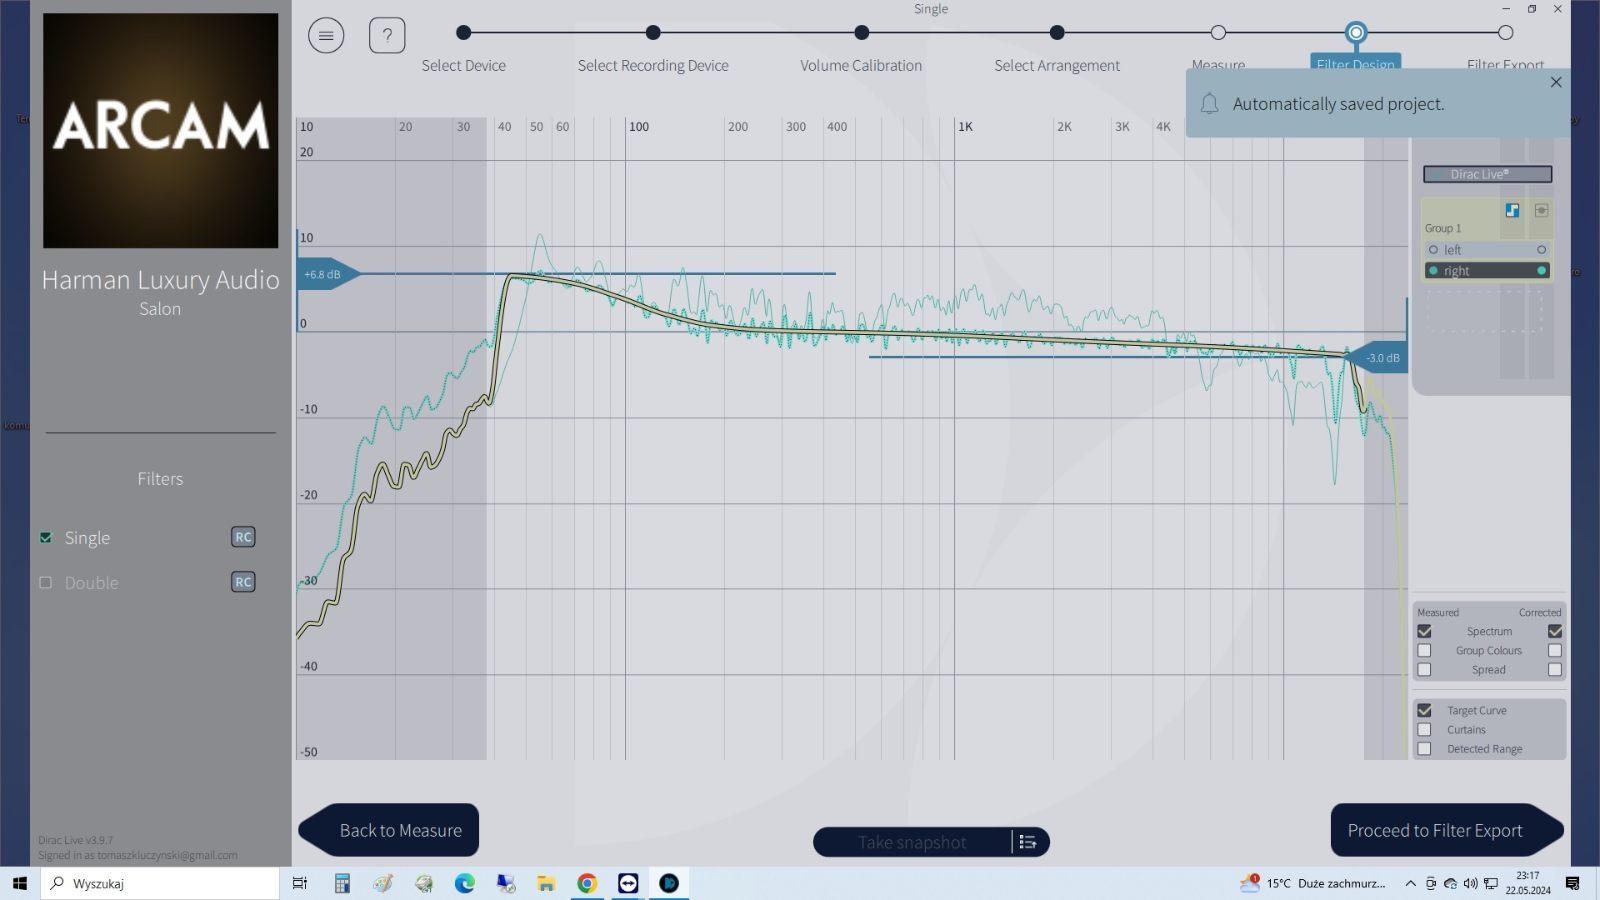
Task: Toggle Detected Range checkbox
Action: point(1424,749)
